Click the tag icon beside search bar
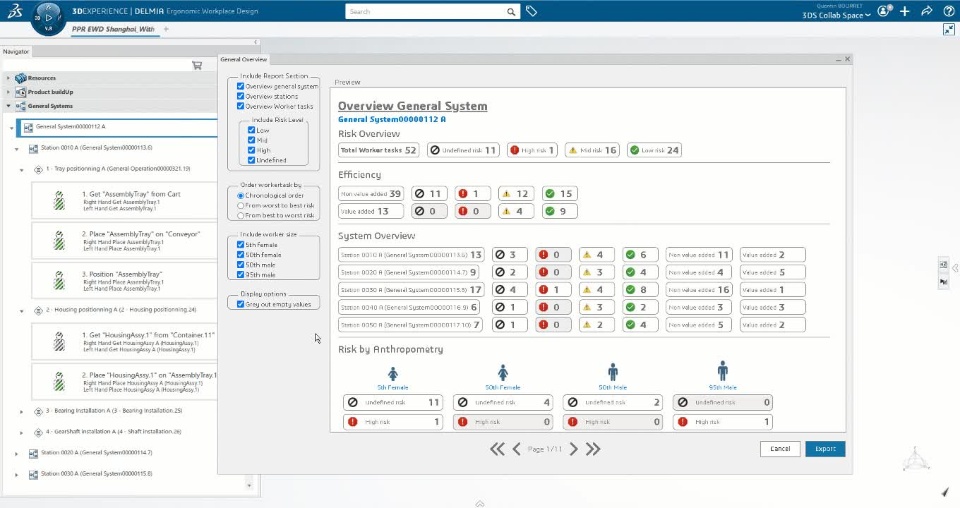This screenshot has width=960, height=508. 532,11
